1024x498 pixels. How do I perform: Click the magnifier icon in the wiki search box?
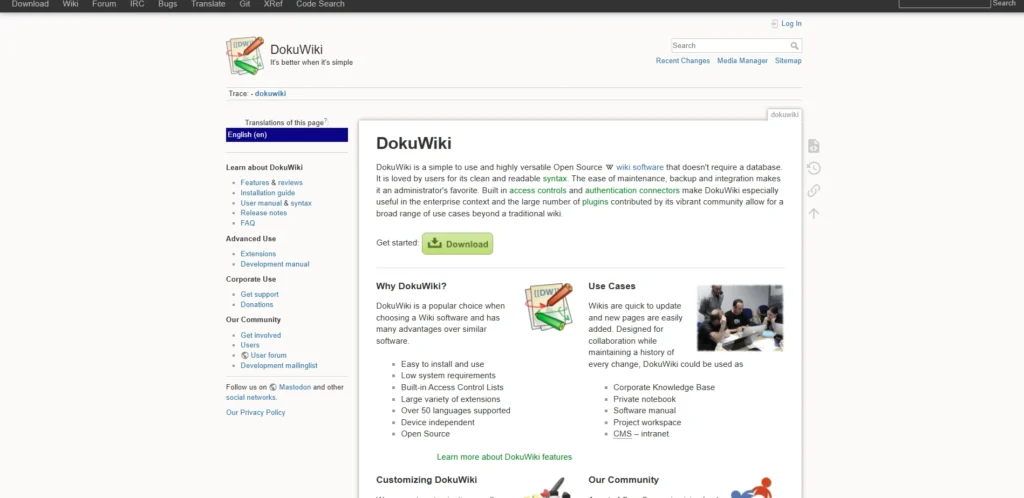pos(794,46)
